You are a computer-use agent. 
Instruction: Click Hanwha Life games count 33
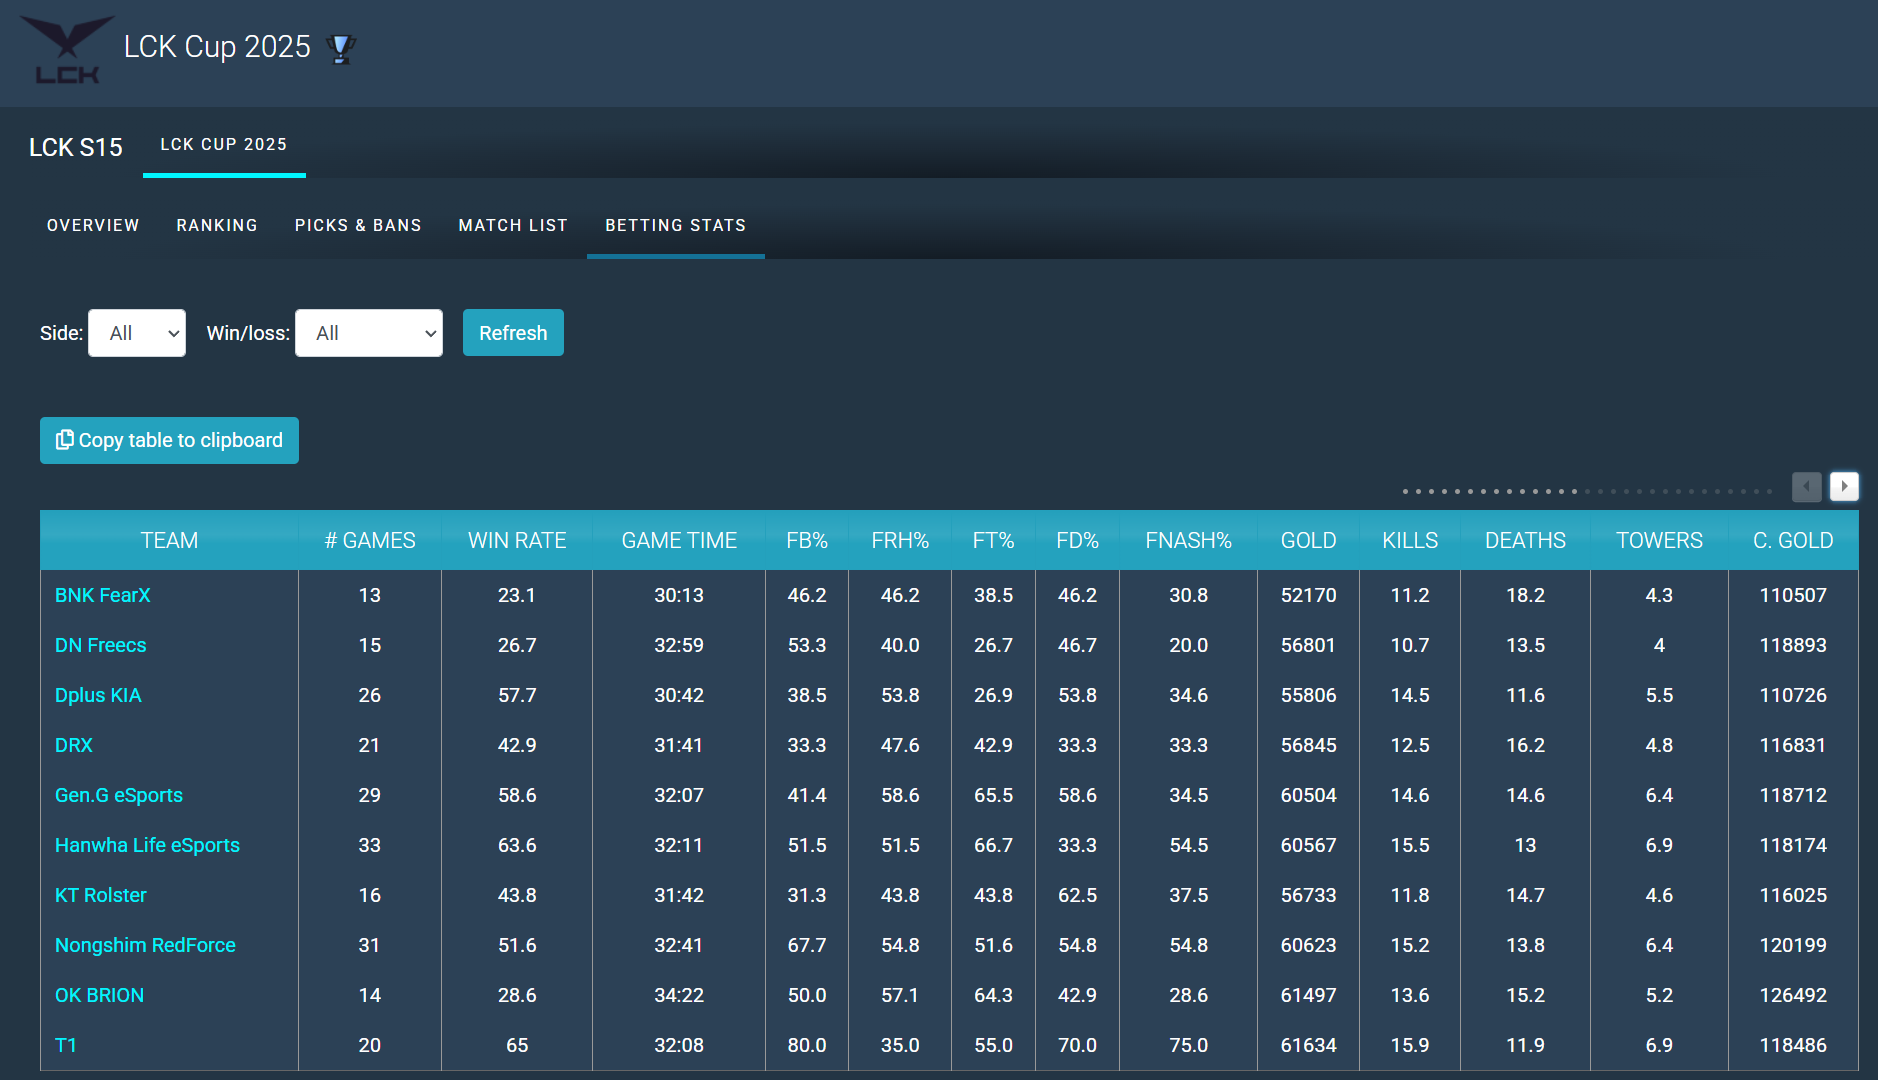[x=370, y=845]
